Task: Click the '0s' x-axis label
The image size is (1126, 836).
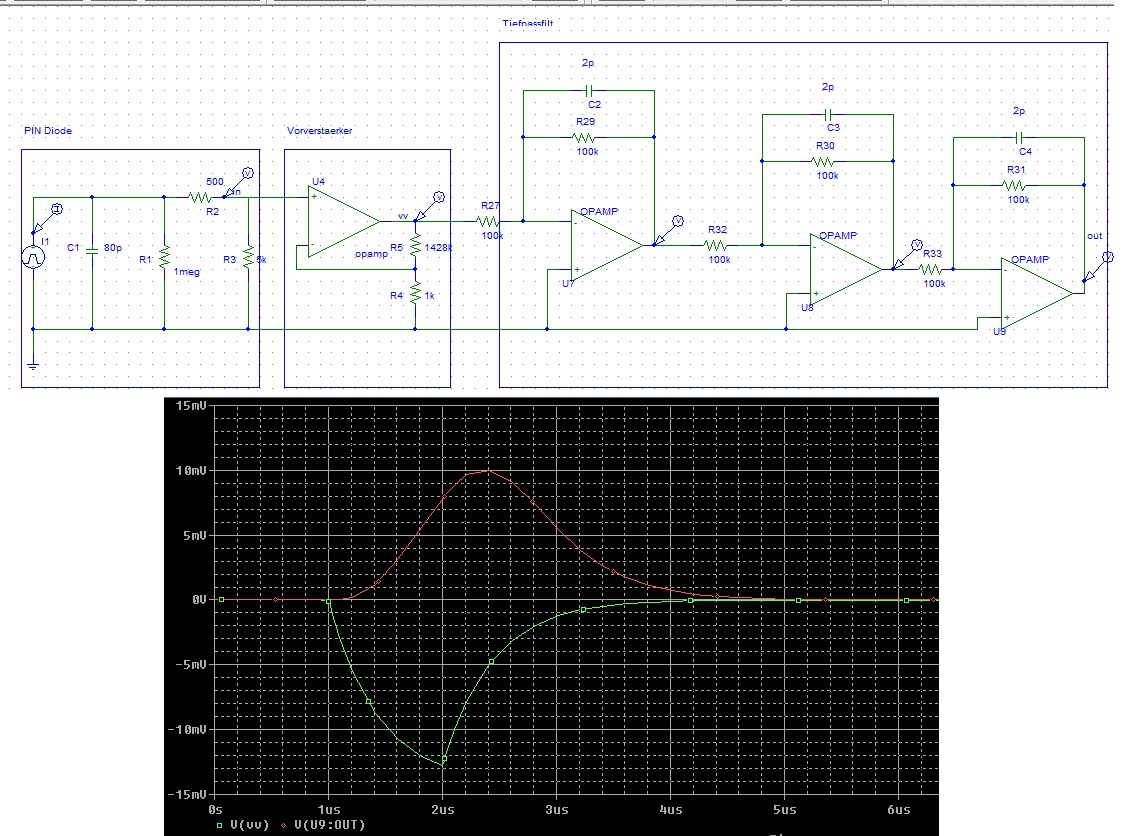Action: [215, 809]
